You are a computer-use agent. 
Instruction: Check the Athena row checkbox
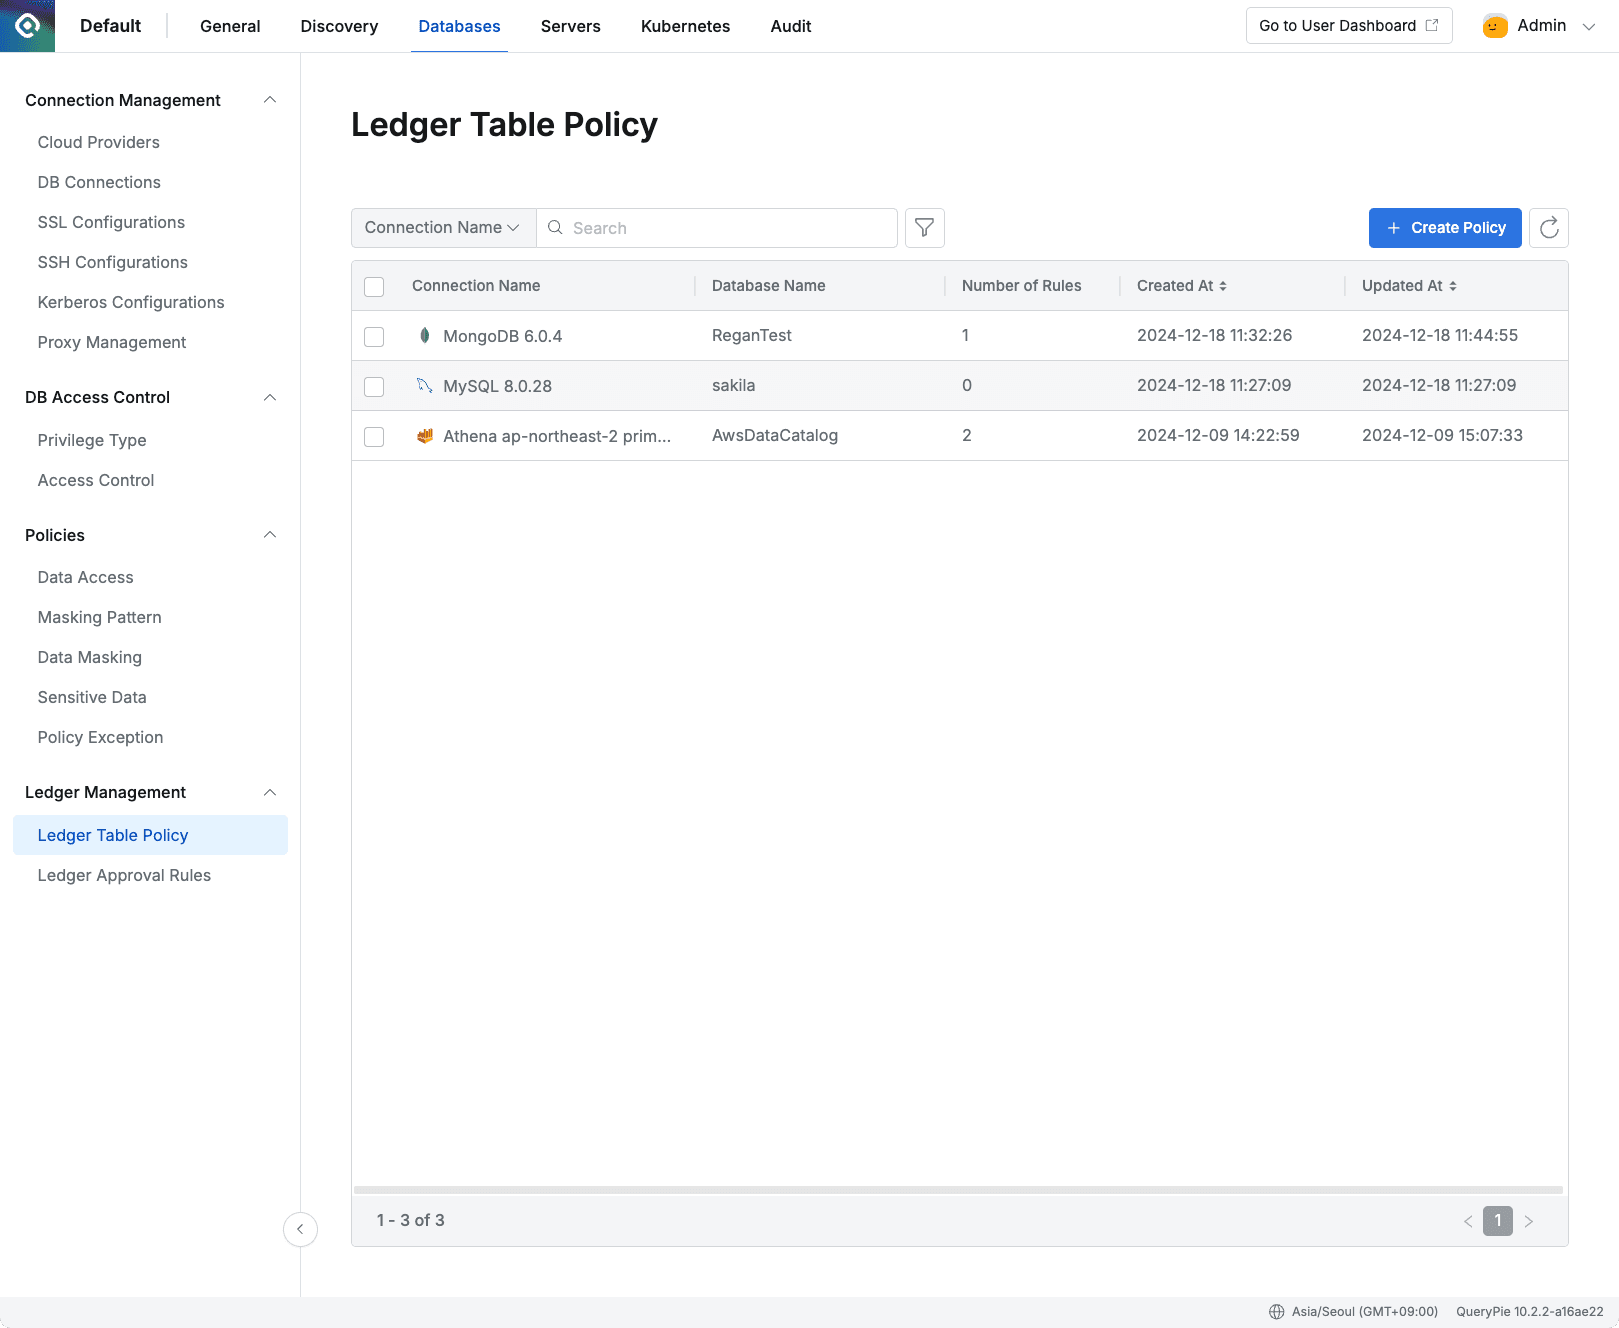[374, 437]
